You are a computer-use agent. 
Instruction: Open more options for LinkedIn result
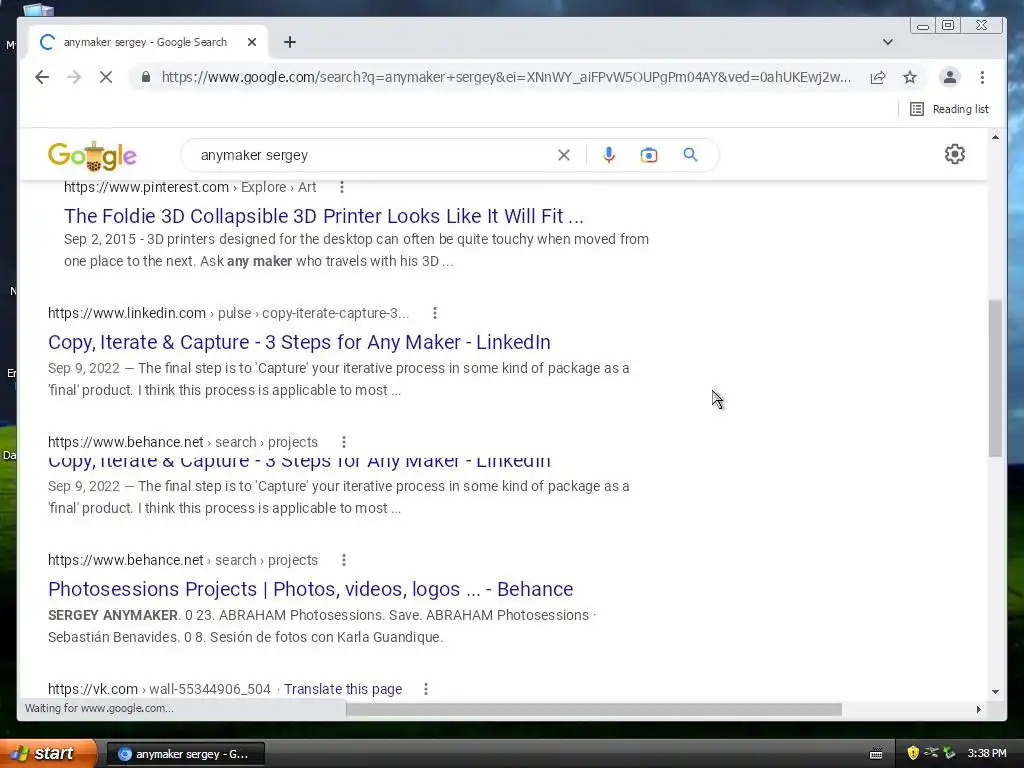[x=435, y=313]
